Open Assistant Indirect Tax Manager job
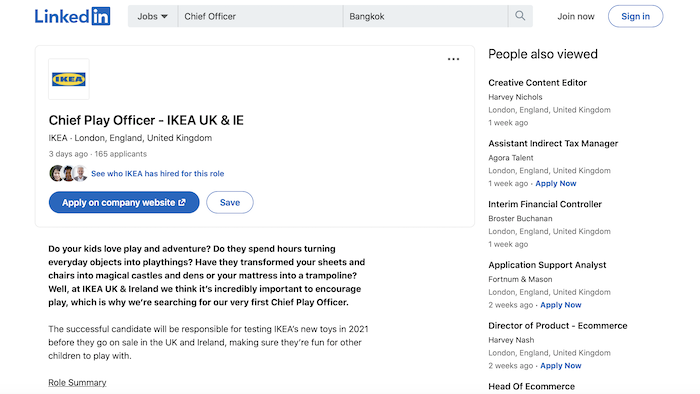 coord(553,143)
